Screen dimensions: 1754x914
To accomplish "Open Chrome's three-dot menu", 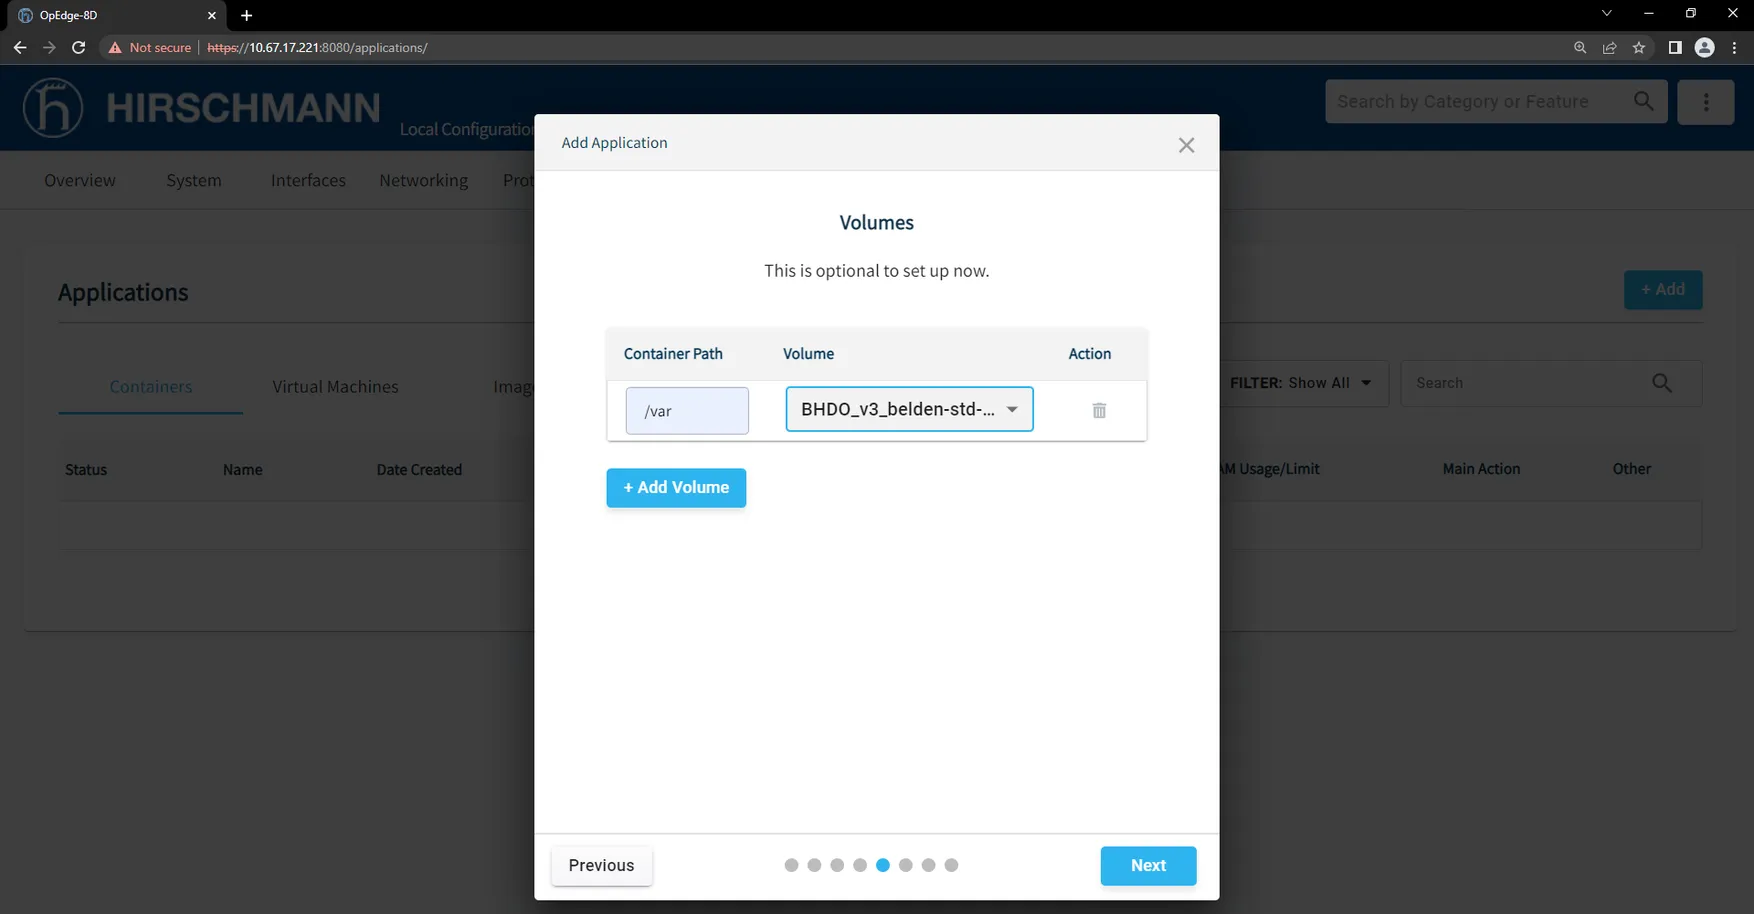I will click(1734, 47).
